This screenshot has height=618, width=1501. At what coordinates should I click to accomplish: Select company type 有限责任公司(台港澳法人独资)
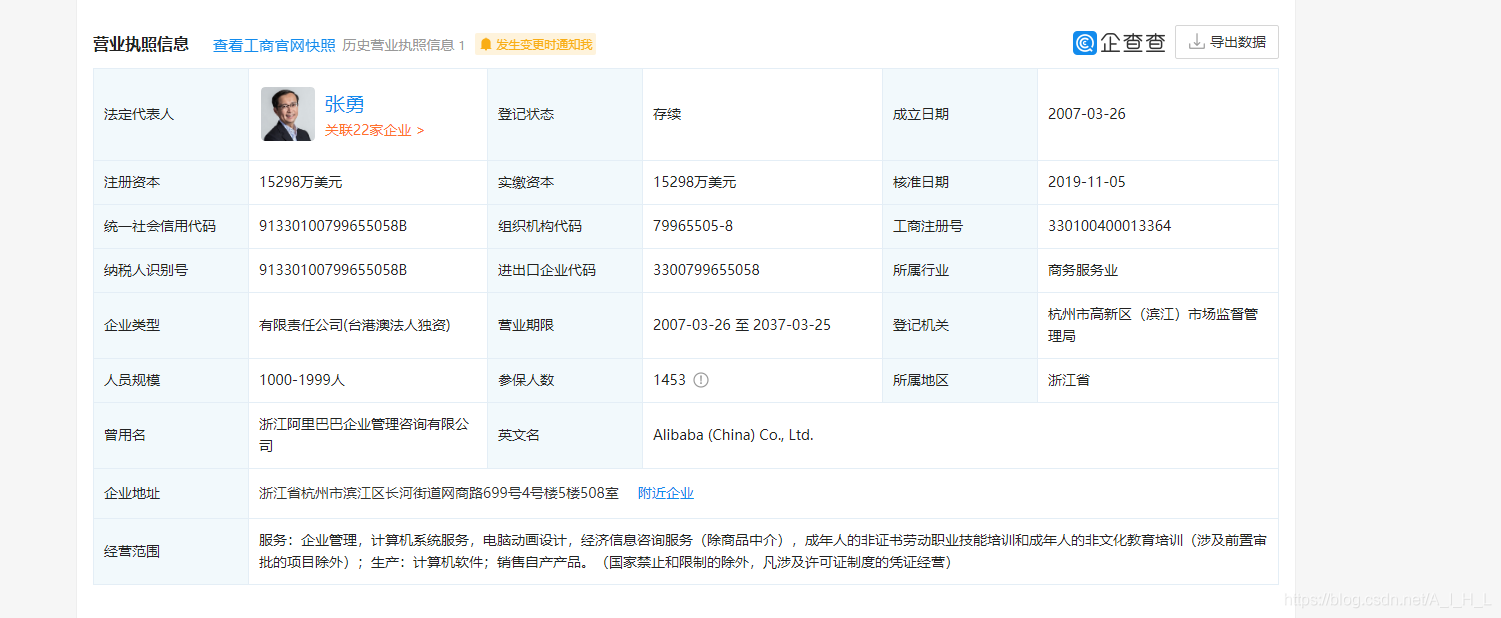[355, 325]
